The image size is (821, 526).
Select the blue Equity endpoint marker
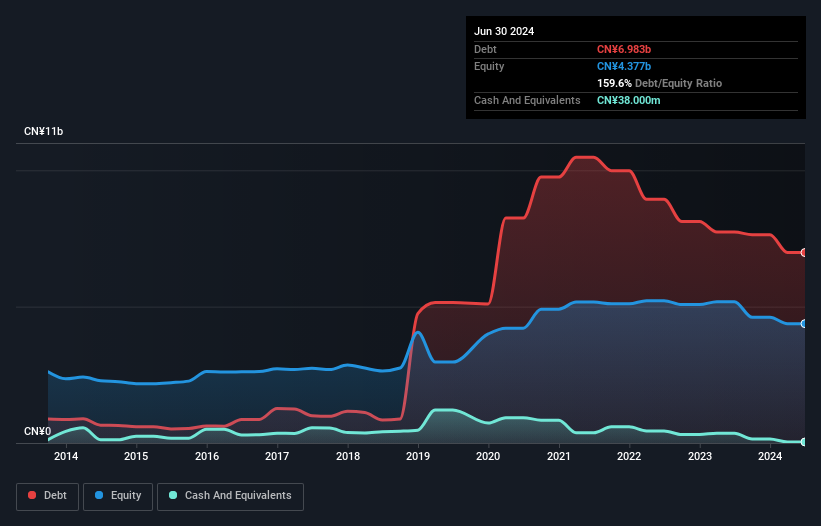(804, 324)
